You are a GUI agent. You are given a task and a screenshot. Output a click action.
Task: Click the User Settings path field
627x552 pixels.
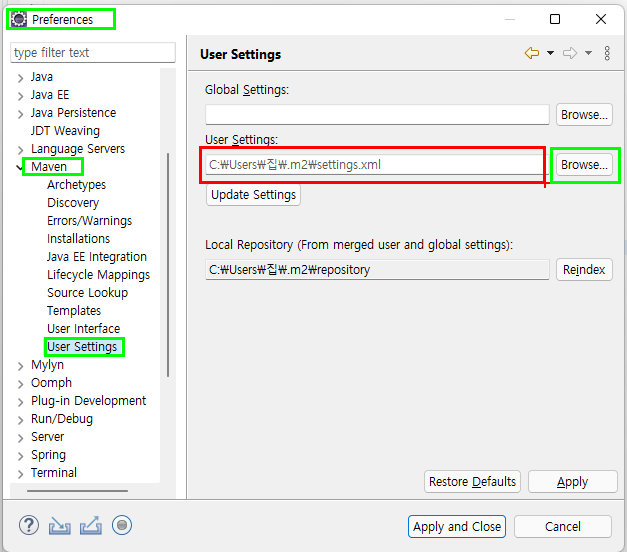coord(377,165)
